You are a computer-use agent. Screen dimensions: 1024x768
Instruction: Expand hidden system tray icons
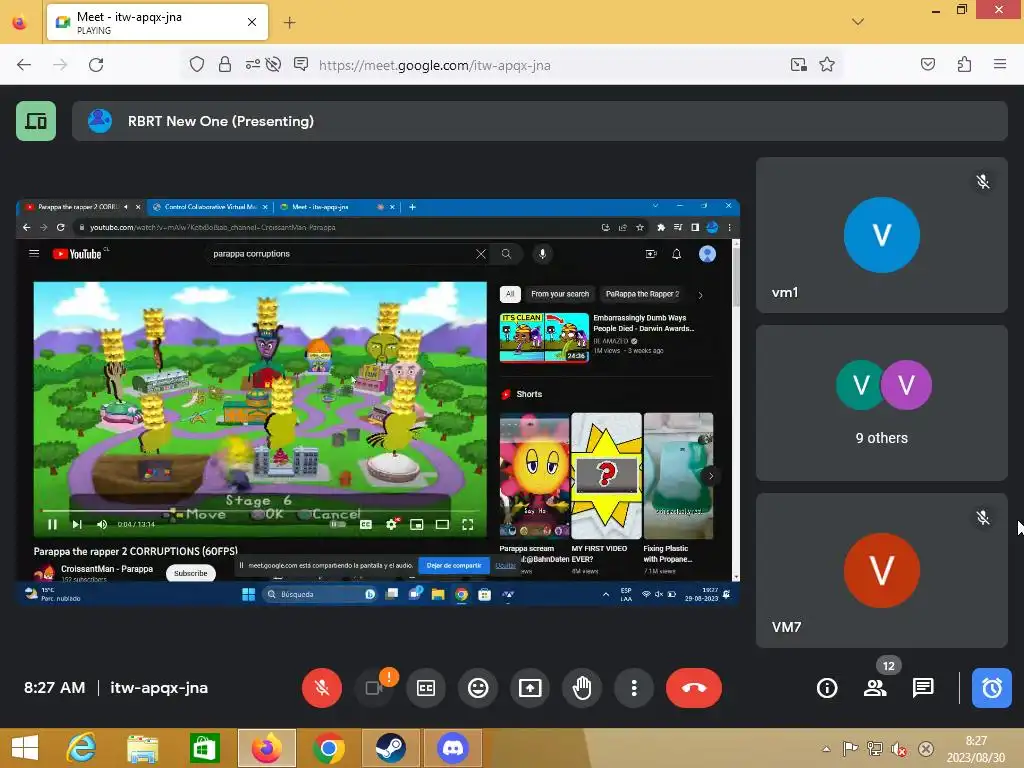coord(826,748)
